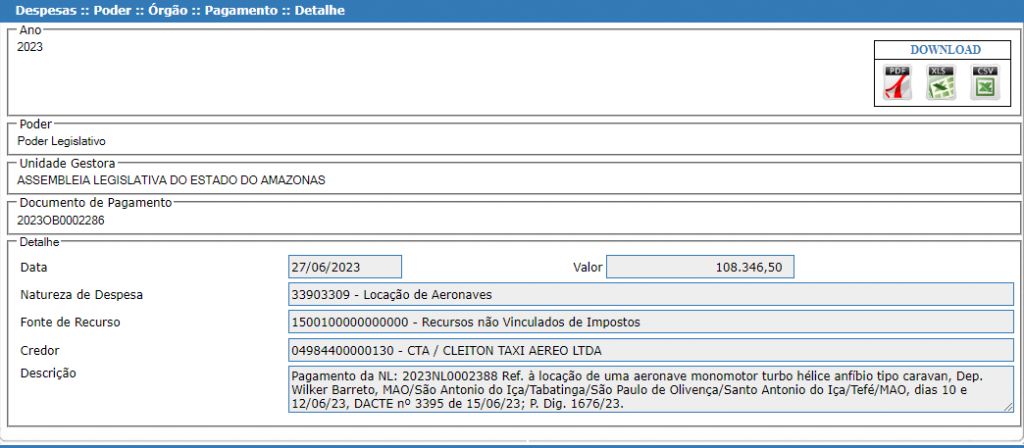
Task: Click the Data label
Action: pyautogui.click(x=34, y=267)
